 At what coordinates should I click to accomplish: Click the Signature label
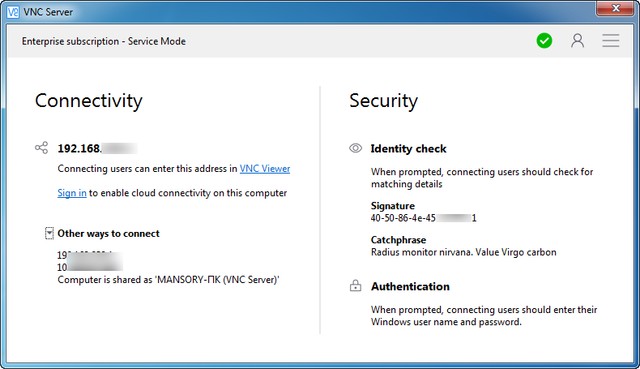[x=393, y=206]
